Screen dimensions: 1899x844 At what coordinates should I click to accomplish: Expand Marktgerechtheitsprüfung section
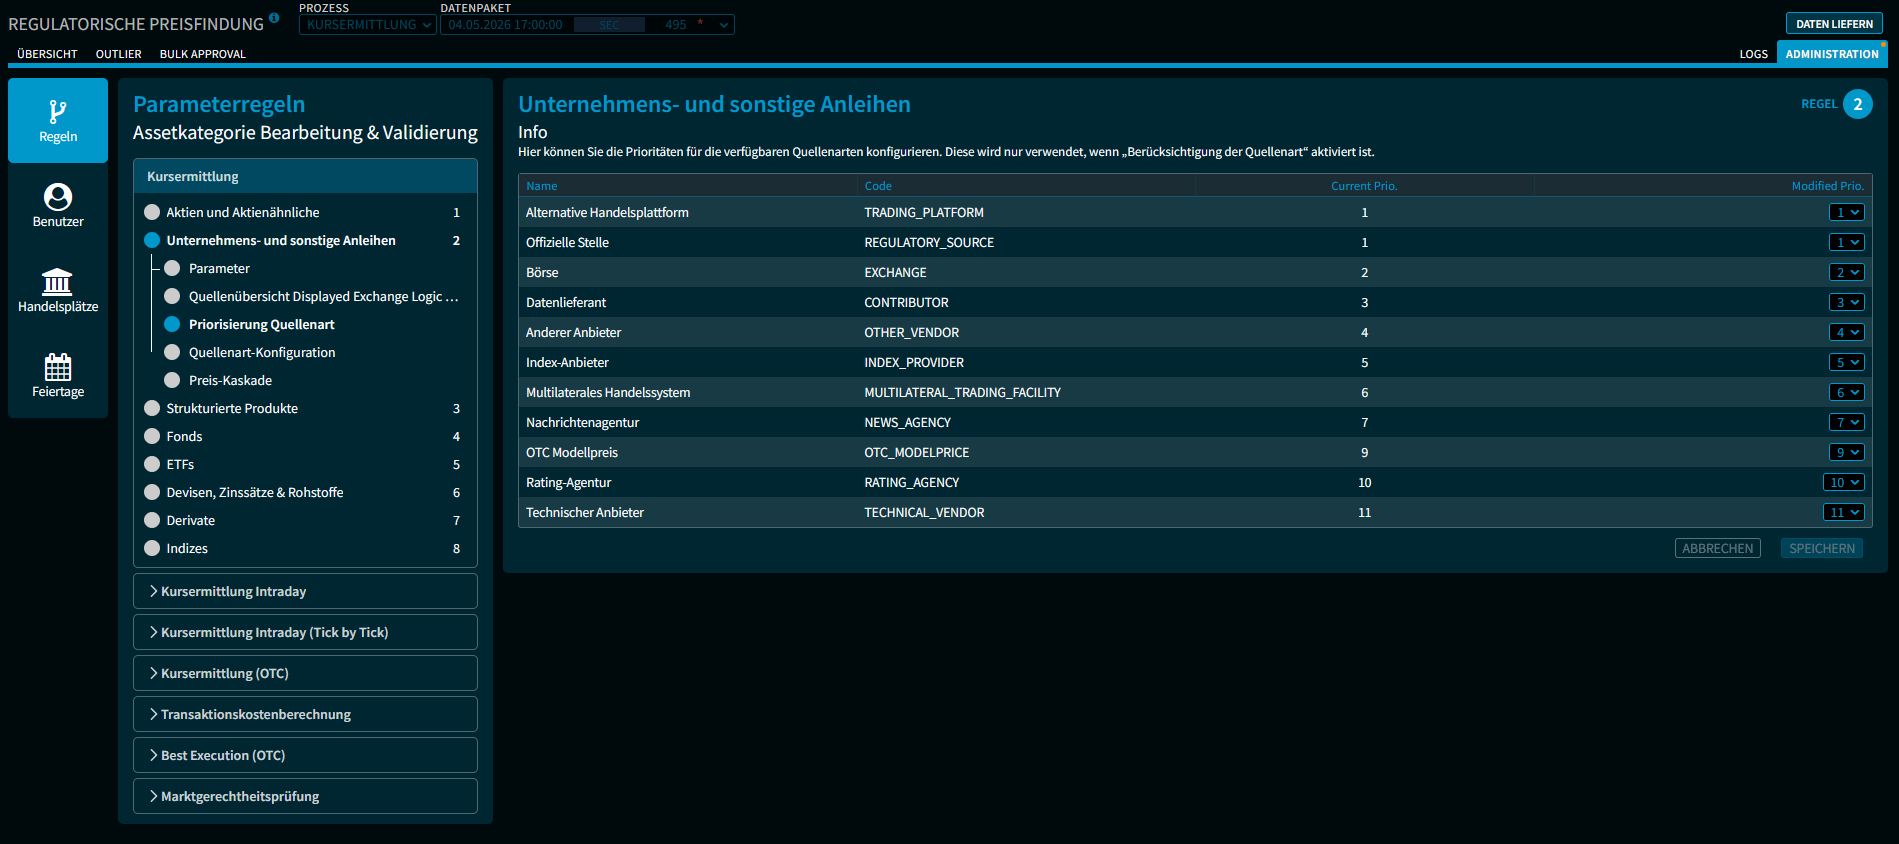click(x=305, y=796)
